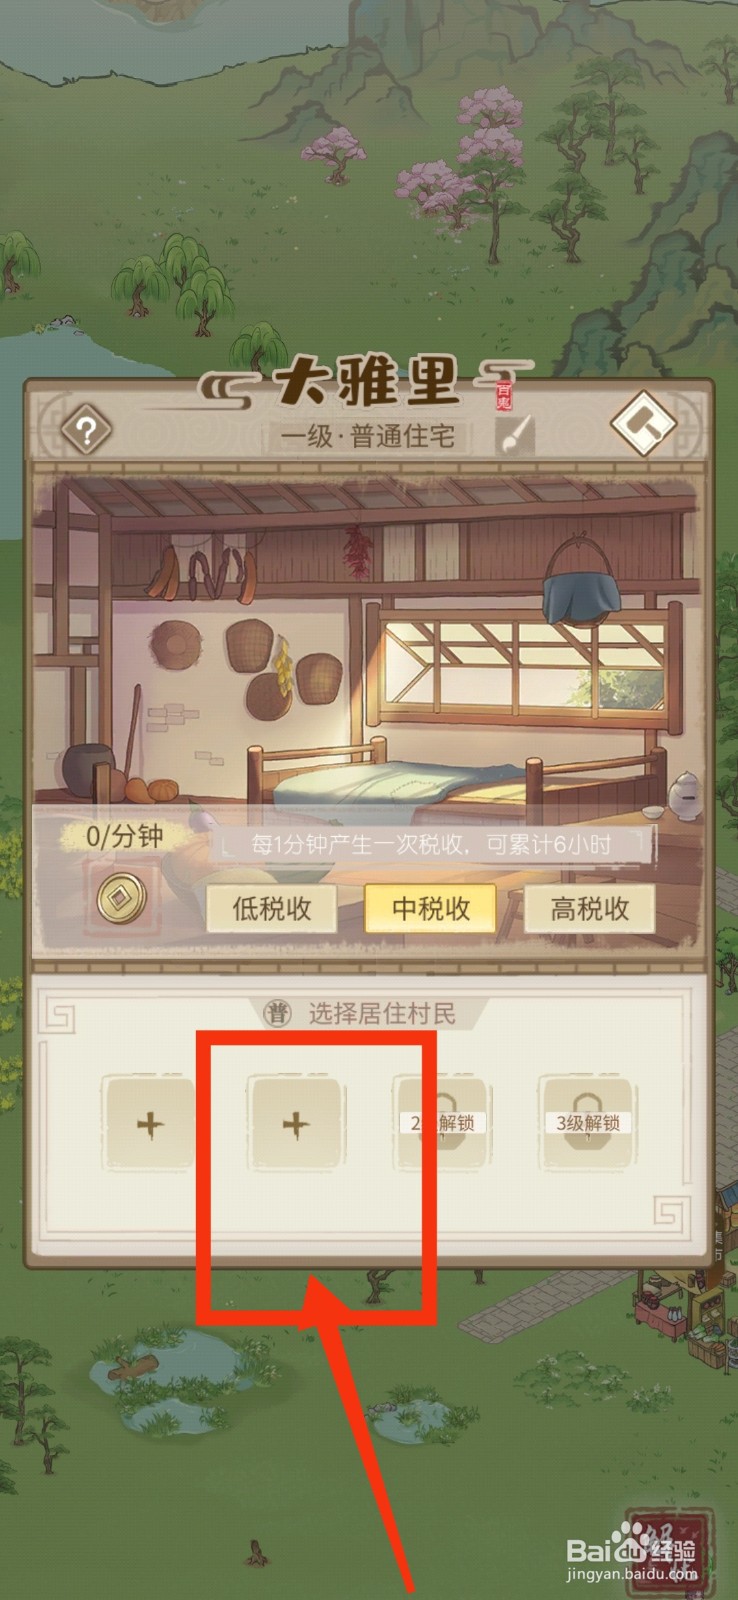Screen dimensions: 738x1600
Task: Click the 选择居住村民 section header
Action: (381, 1014)
